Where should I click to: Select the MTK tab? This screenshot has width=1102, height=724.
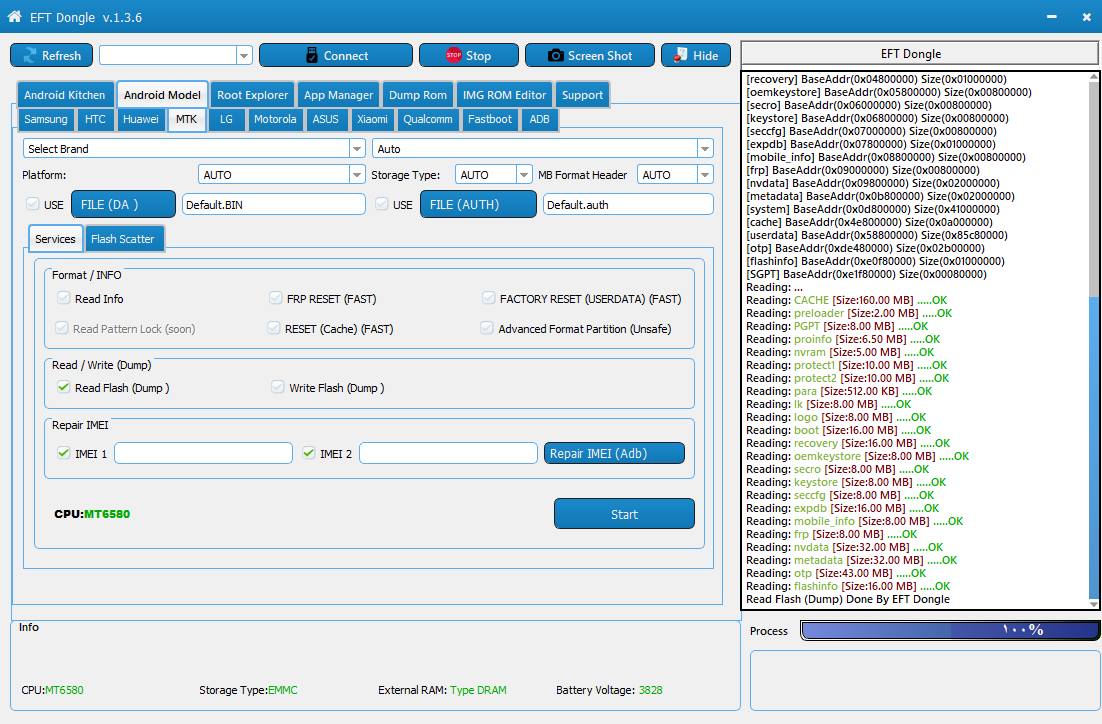(x=186, y=119)
